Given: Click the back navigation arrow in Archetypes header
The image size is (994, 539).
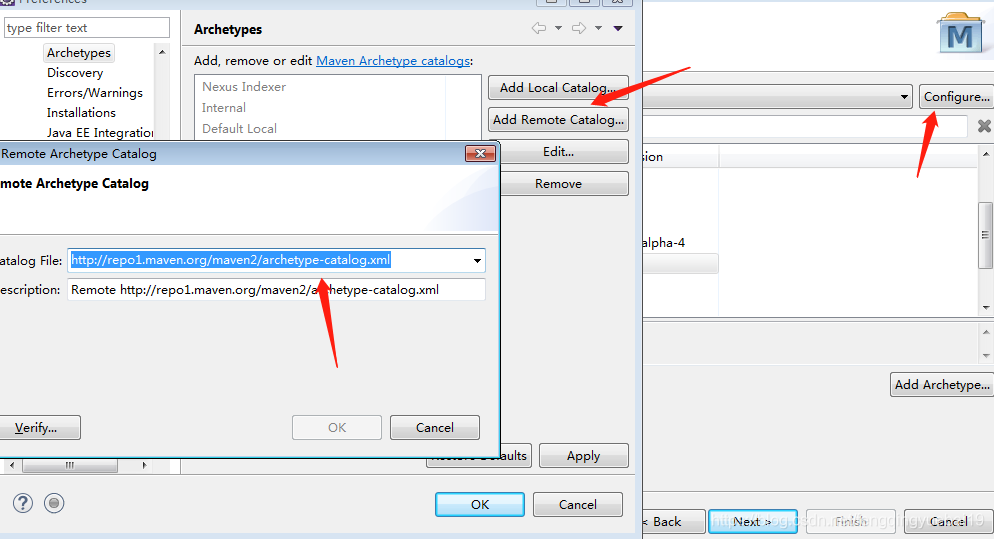Looking at the screenshot, I should (539, 28).
